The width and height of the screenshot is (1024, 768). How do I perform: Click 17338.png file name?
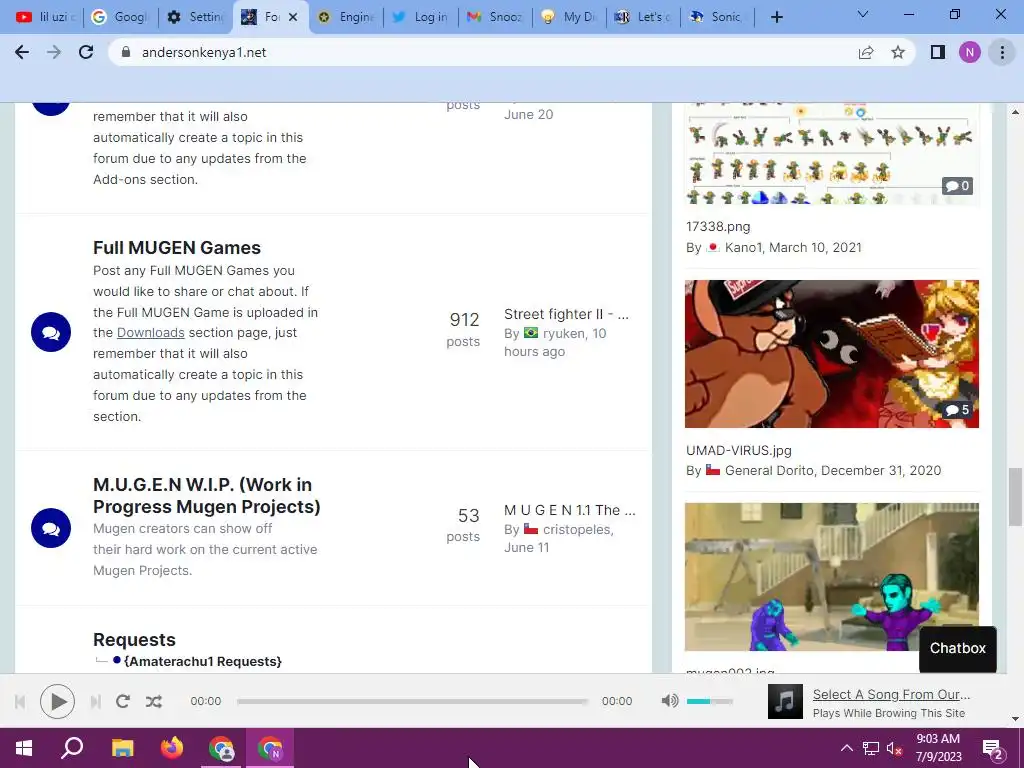718,227
